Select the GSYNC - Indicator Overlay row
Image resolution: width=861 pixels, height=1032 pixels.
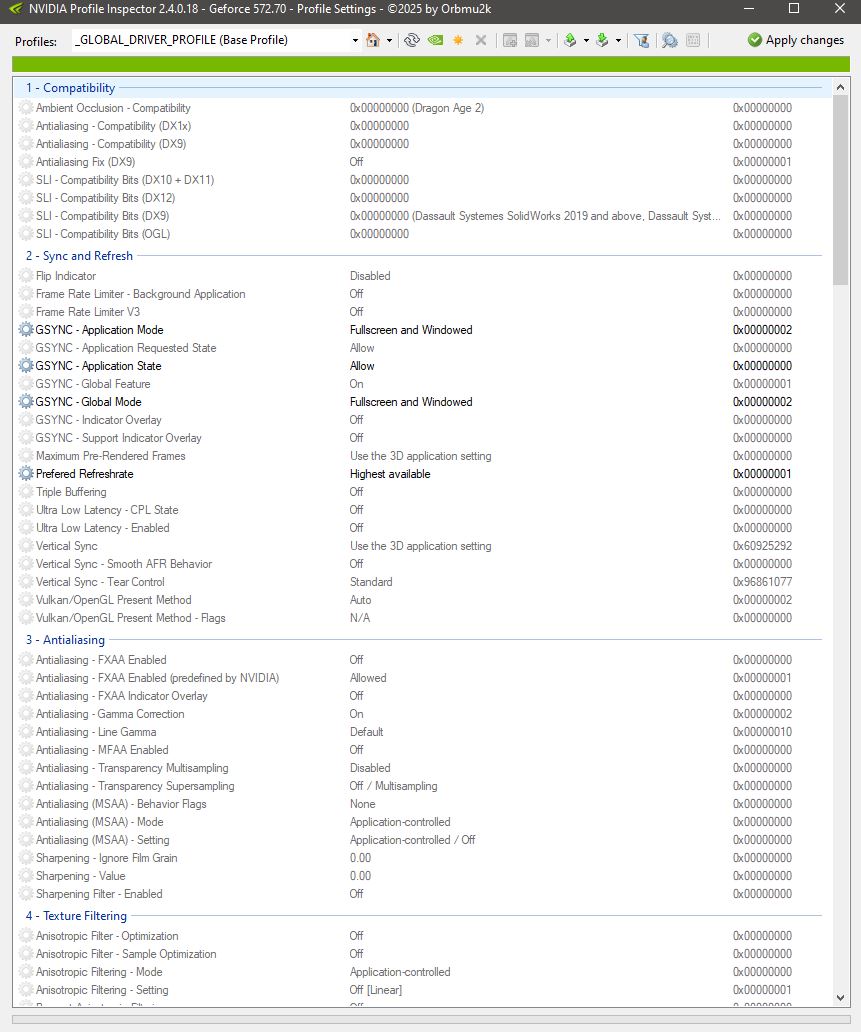tap(421, 420)
